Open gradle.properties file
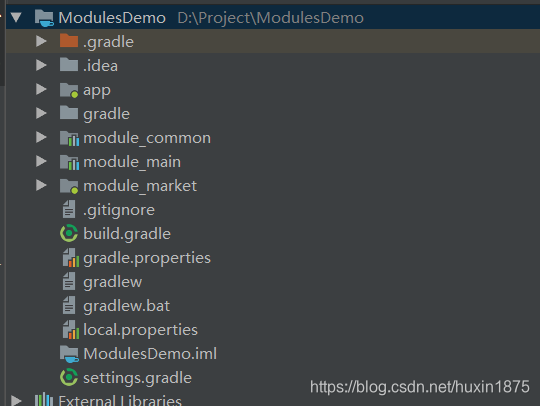 (x=147, y=258)
